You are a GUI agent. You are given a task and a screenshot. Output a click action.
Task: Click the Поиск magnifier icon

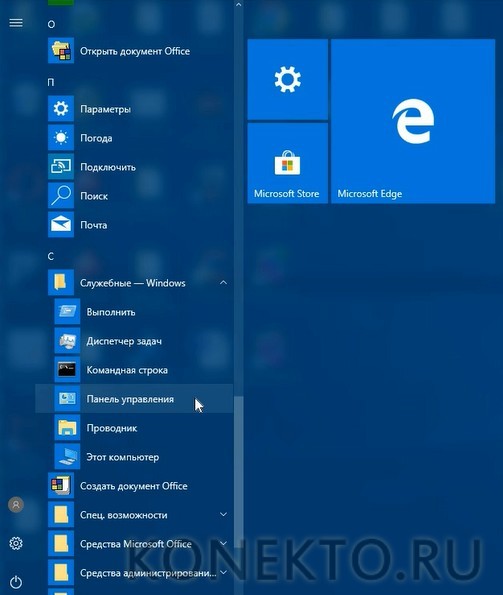(61, 195)
